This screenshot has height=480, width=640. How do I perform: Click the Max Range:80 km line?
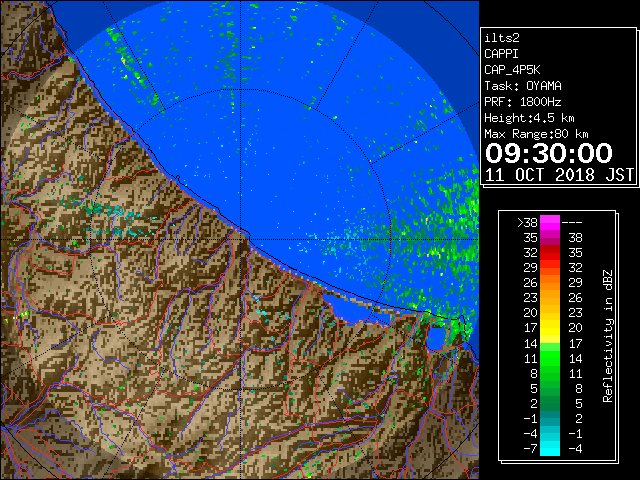pos(536,134)
